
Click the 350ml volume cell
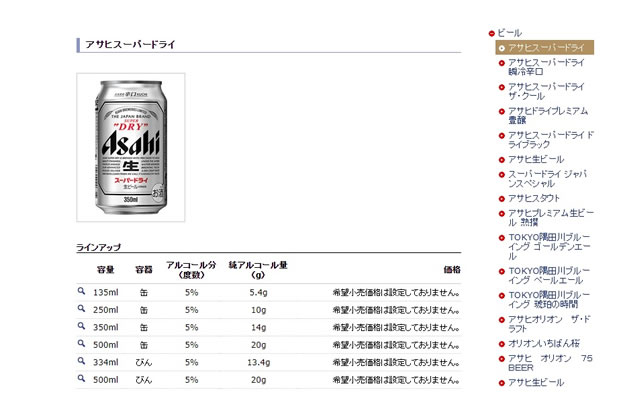tap(106, 327)
